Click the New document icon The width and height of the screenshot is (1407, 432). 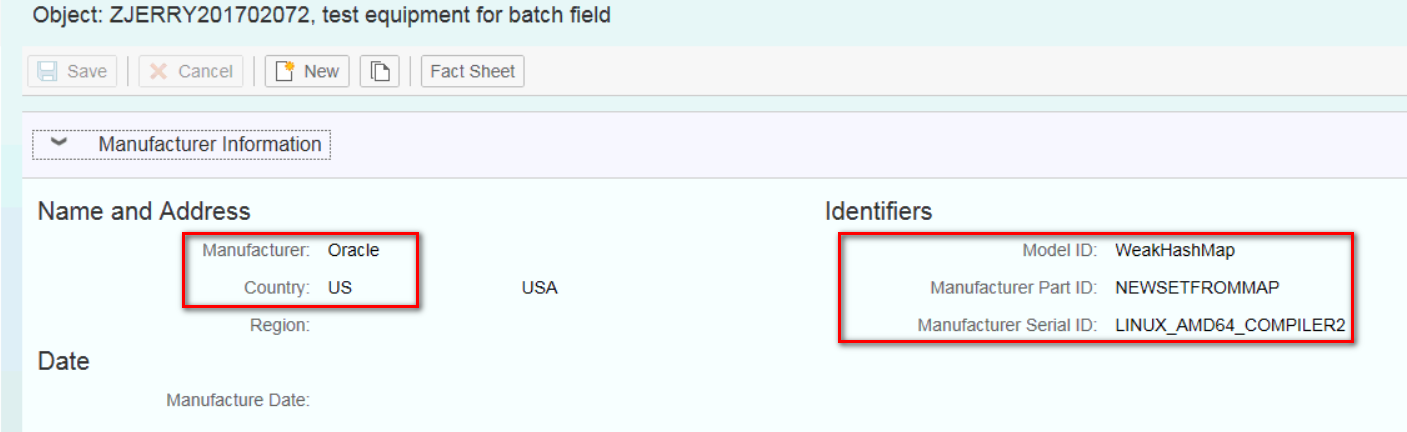(x=285, y=71)
